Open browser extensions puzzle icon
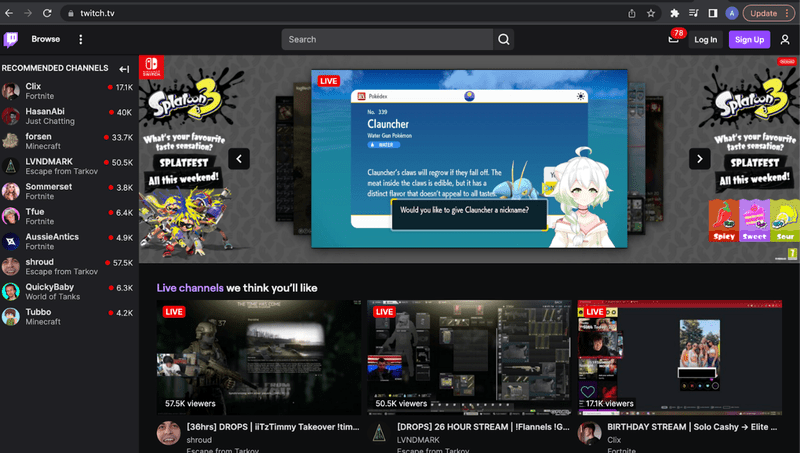 tap(674, 13)
